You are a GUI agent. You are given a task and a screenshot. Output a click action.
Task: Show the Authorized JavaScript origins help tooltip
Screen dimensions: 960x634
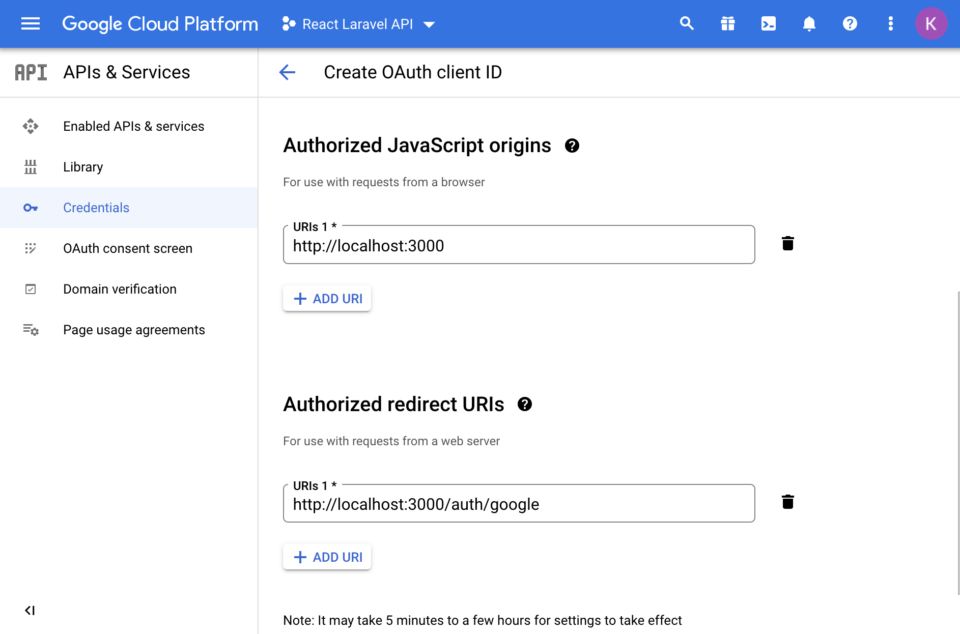[571, 145]
